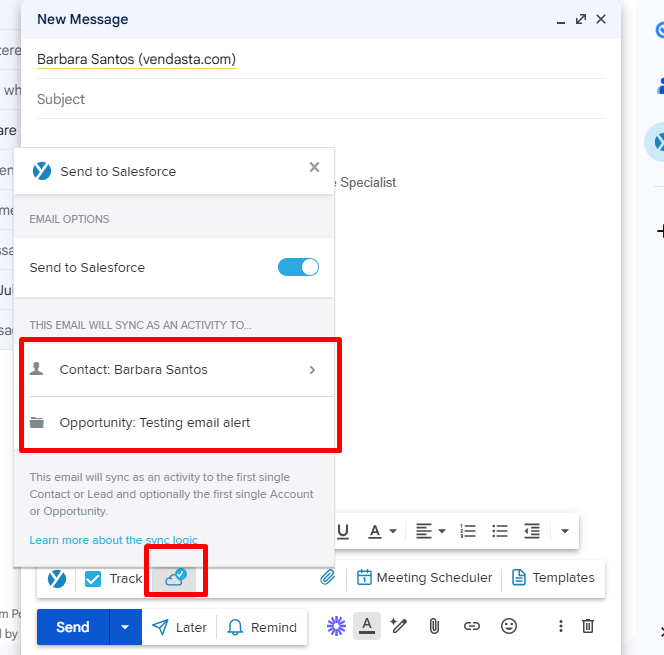This screenshot has width=664, height=655.
Task: Open the Salesforce cloud sync icon
Action: (x=175, y=577)
